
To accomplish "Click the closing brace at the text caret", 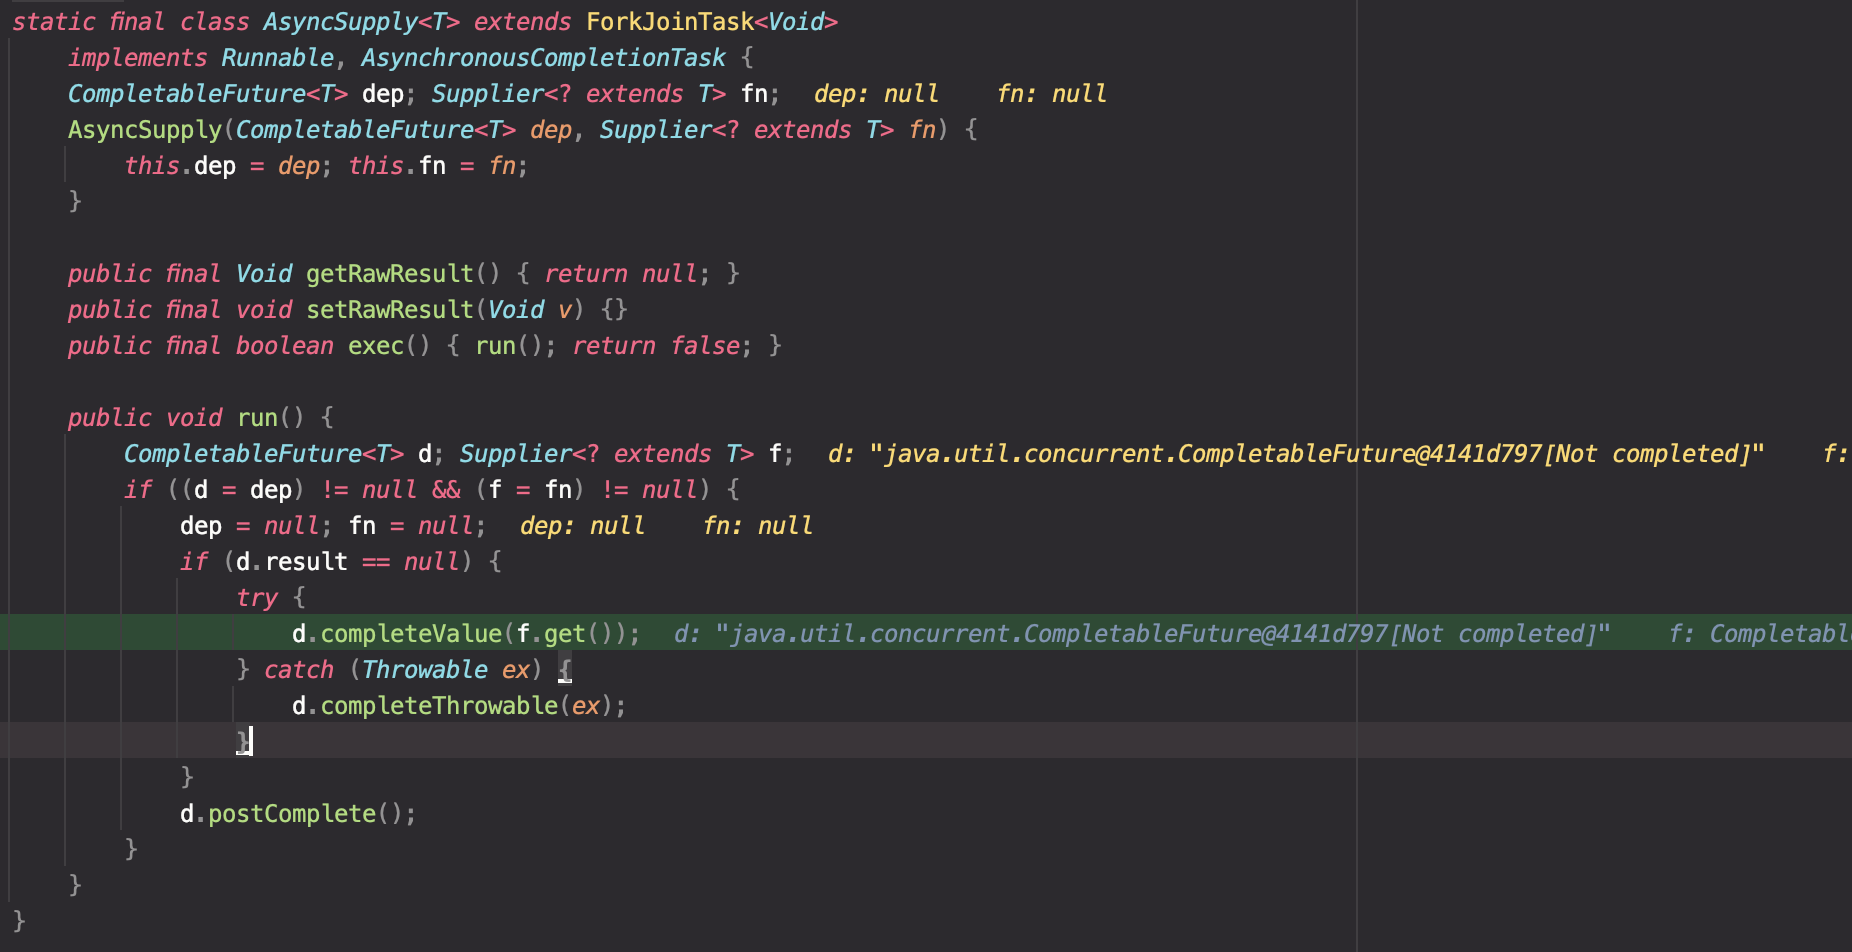I will click(243, 742).
